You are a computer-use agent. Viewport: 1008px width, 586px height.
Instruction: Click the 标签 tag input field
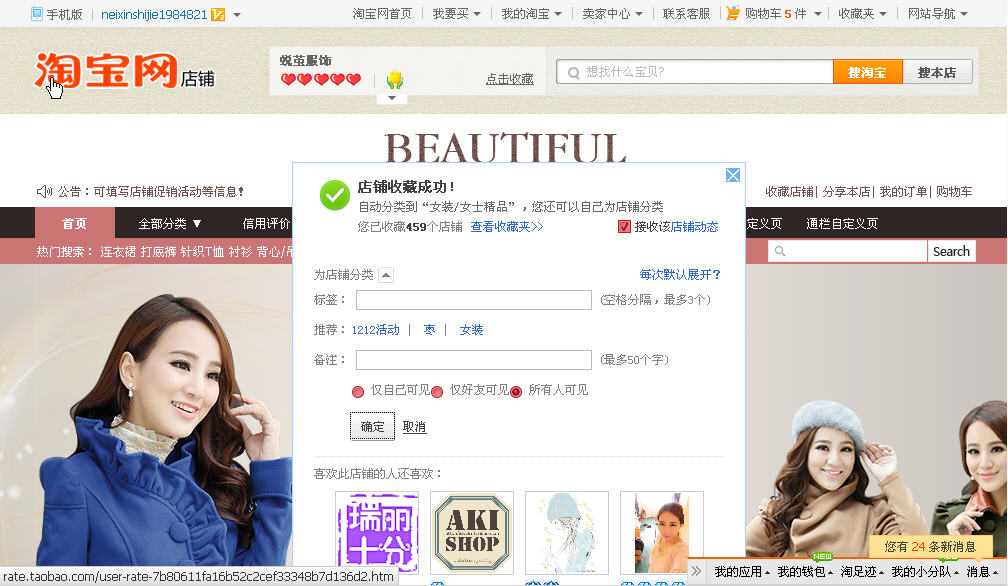[474, 299]
